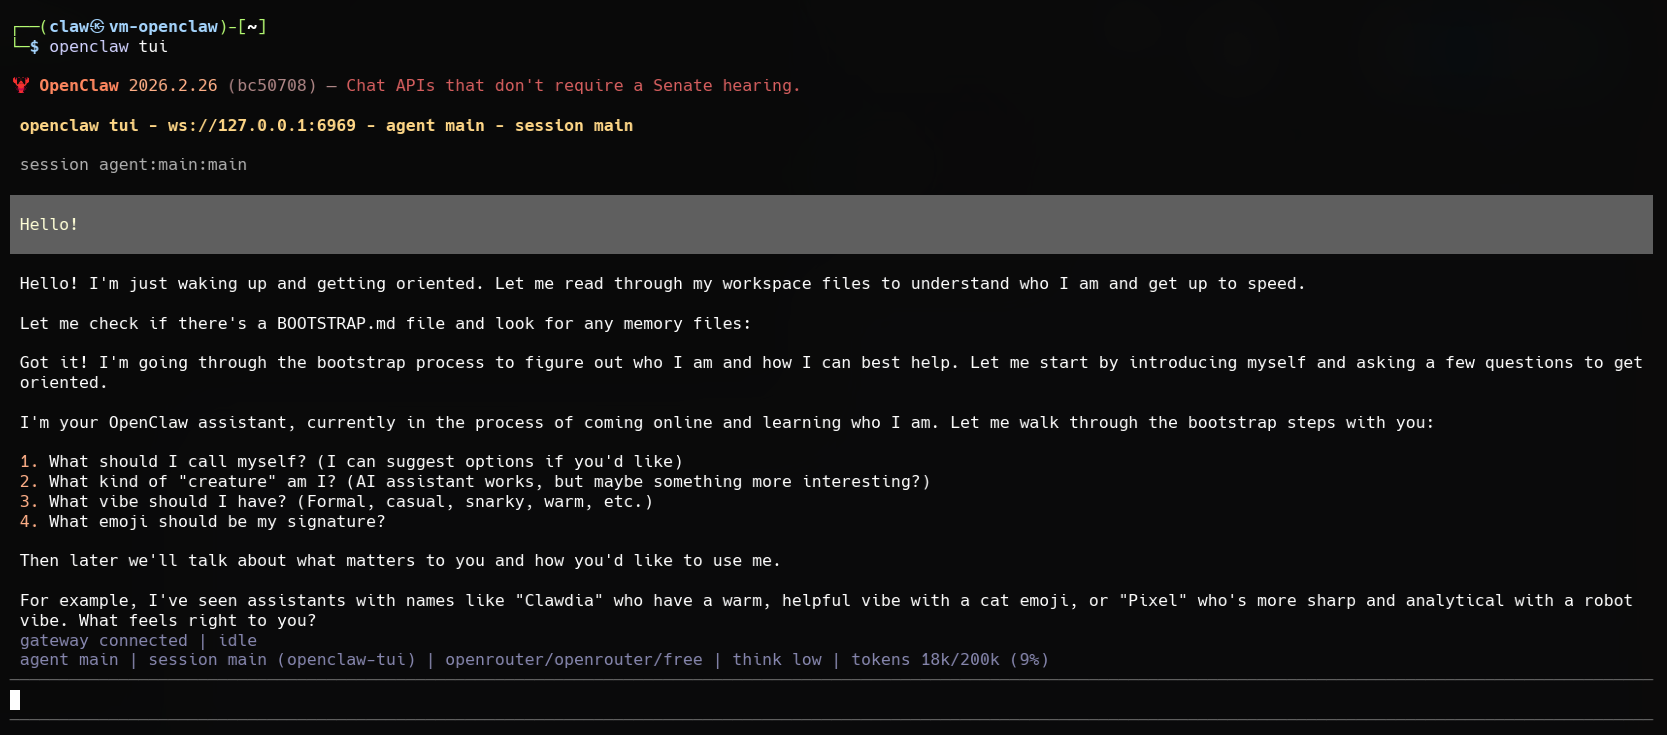Click the 'ws://127.0.0.1:6969' address
Image resolution: width=1667 pixels, height=735 pixels.
[262, 126]
